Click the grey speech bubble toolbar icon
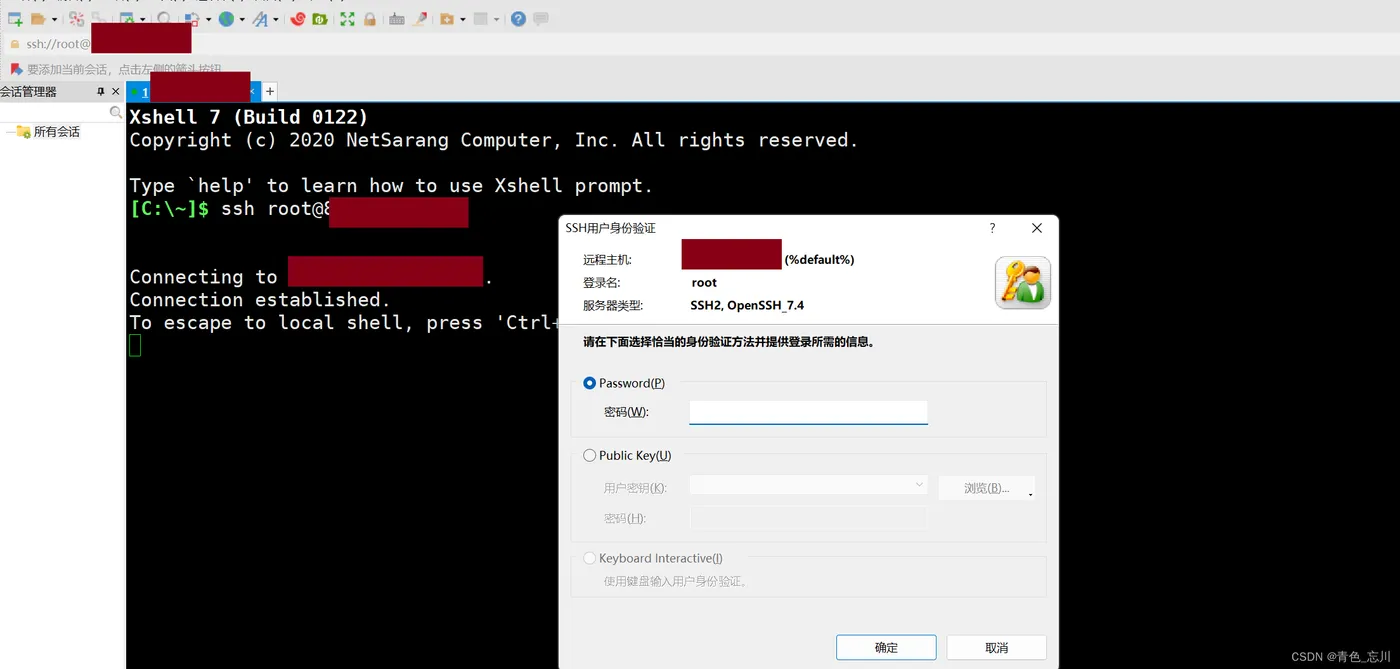The height and width of the screenshot is (669, 1400). pos(541,19)
